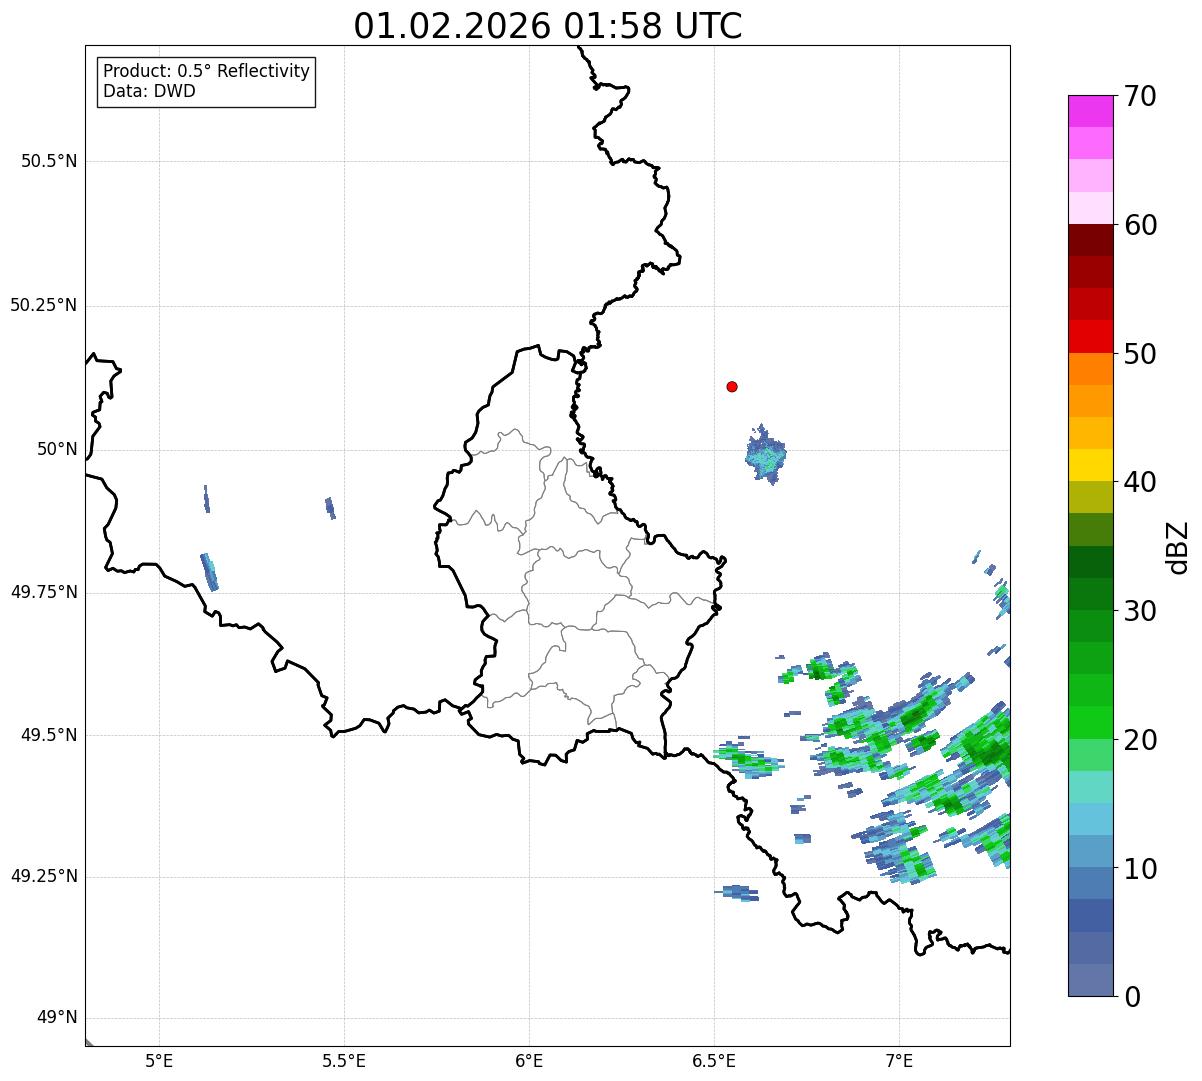Select the bright green 20 dBZ color band
This screenshot has height=1081, width=1202.
click(1090, 723)
